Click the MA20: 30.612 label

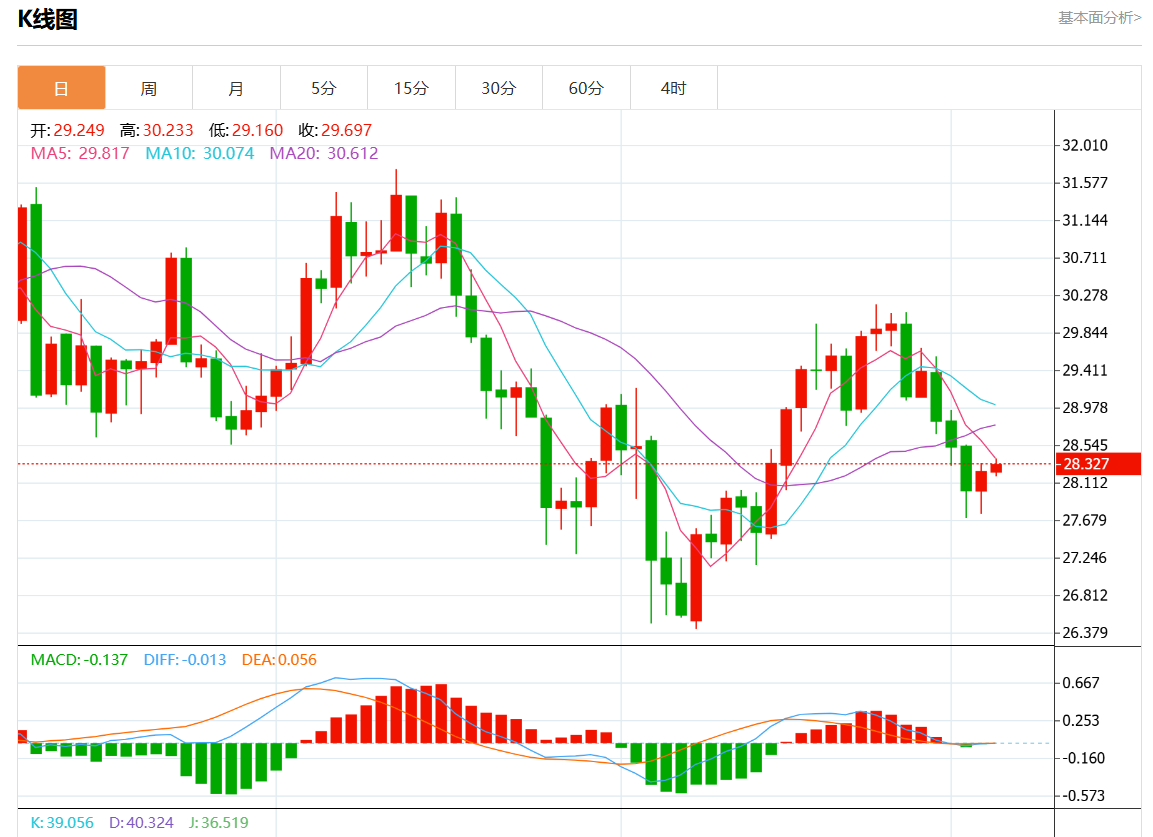point(324,153)
